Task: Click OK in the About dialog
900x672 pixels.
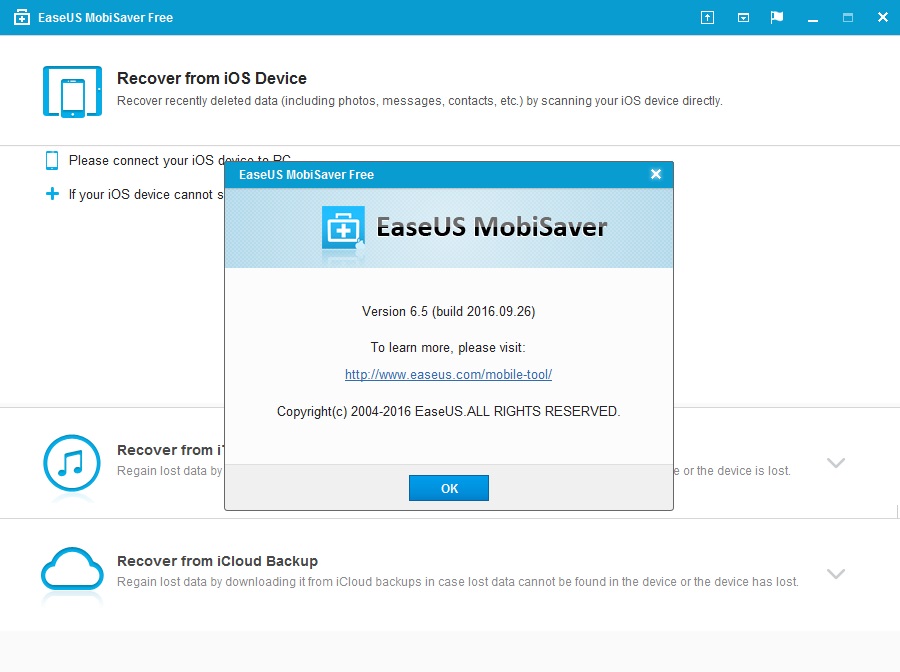Action: coord(449,488)
